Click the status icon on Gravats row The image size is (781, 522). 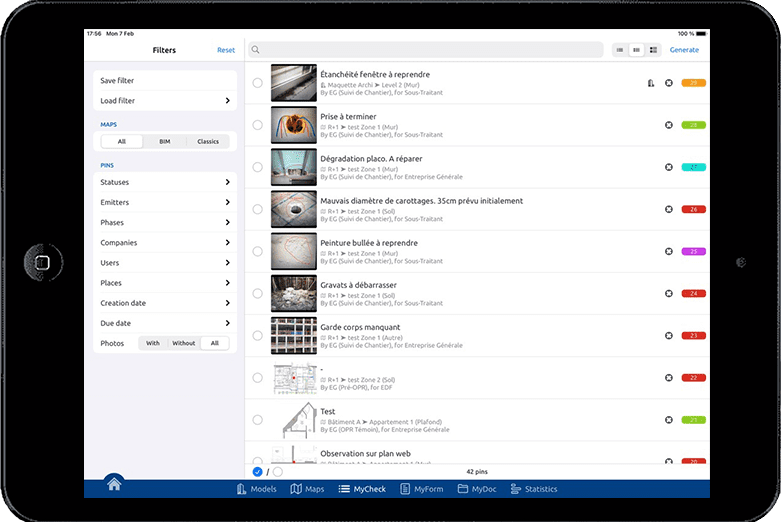pyautogui.click(x=669, y=293)
